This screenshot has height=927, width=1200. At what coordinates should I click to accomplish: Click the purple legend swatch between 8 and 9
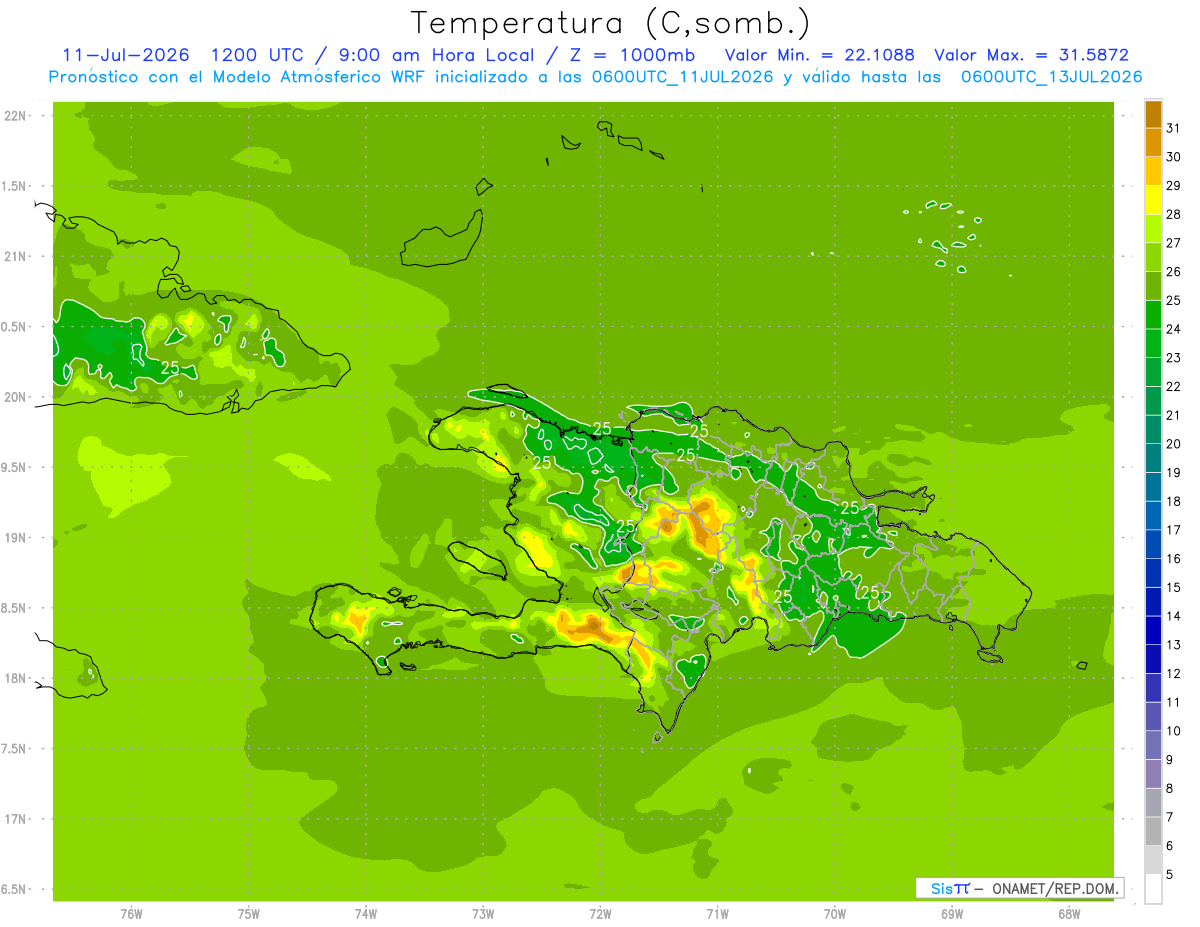coord(1153,774)
